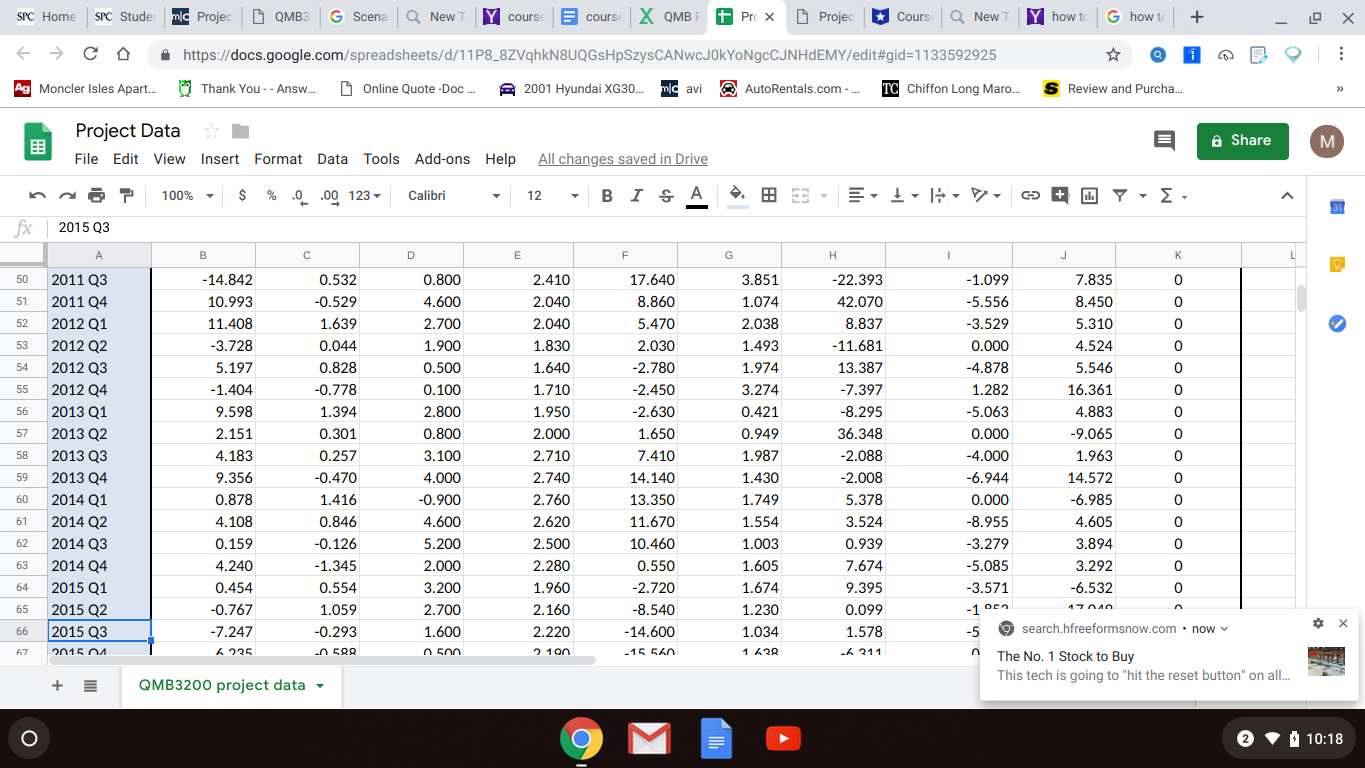The image size is (1365, 768).
Task: Open the Calibri font dropdown
Action: [454, 196]
